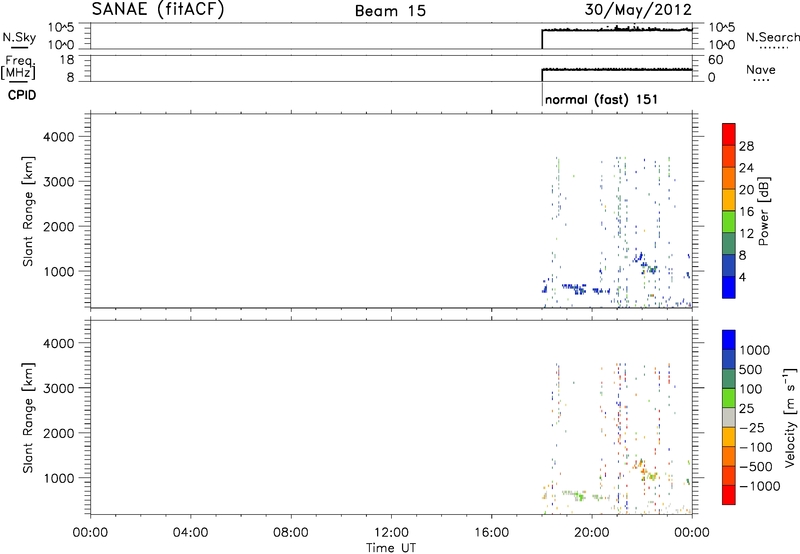Pick the red top segment of power colorbar
800x554 pixels.
pyautogui.click(x=729, y=135)
